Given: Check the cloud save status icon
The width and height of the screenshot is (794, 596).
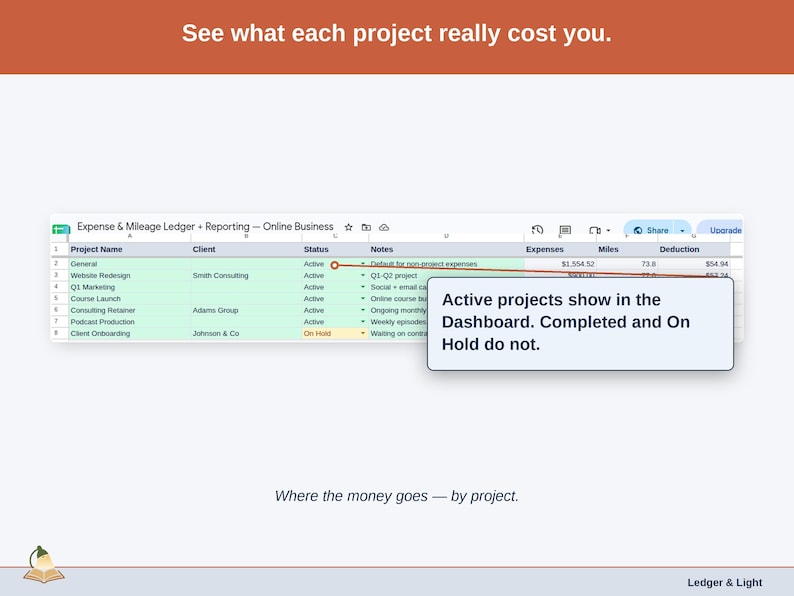Looking at the screenshot, I should (384, 227).
